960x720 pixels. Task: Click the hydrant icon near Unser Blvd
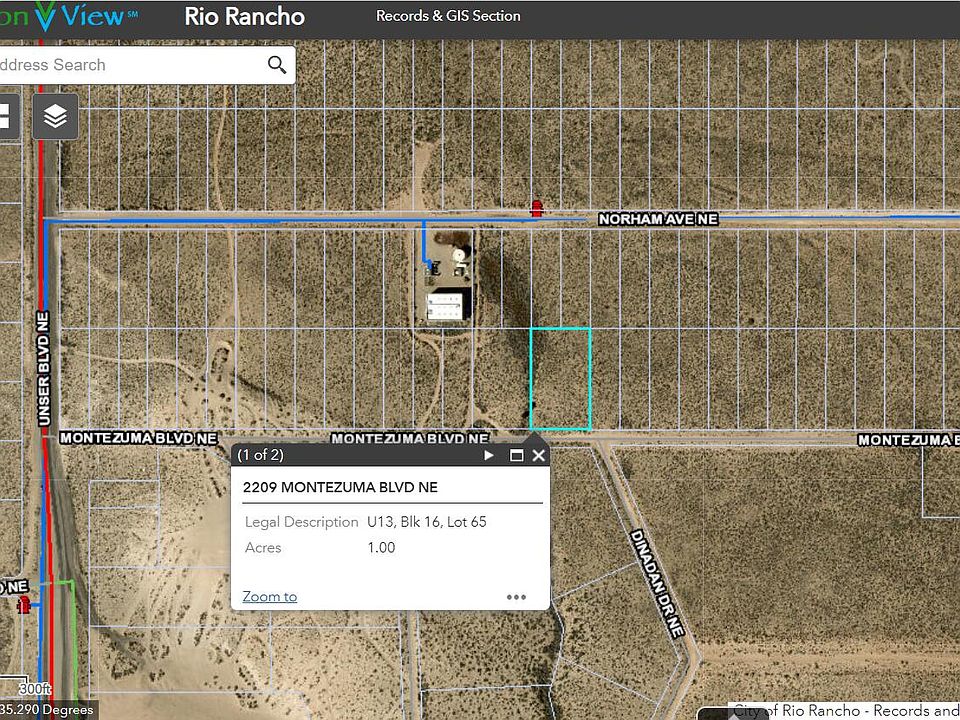pos(24,602)
